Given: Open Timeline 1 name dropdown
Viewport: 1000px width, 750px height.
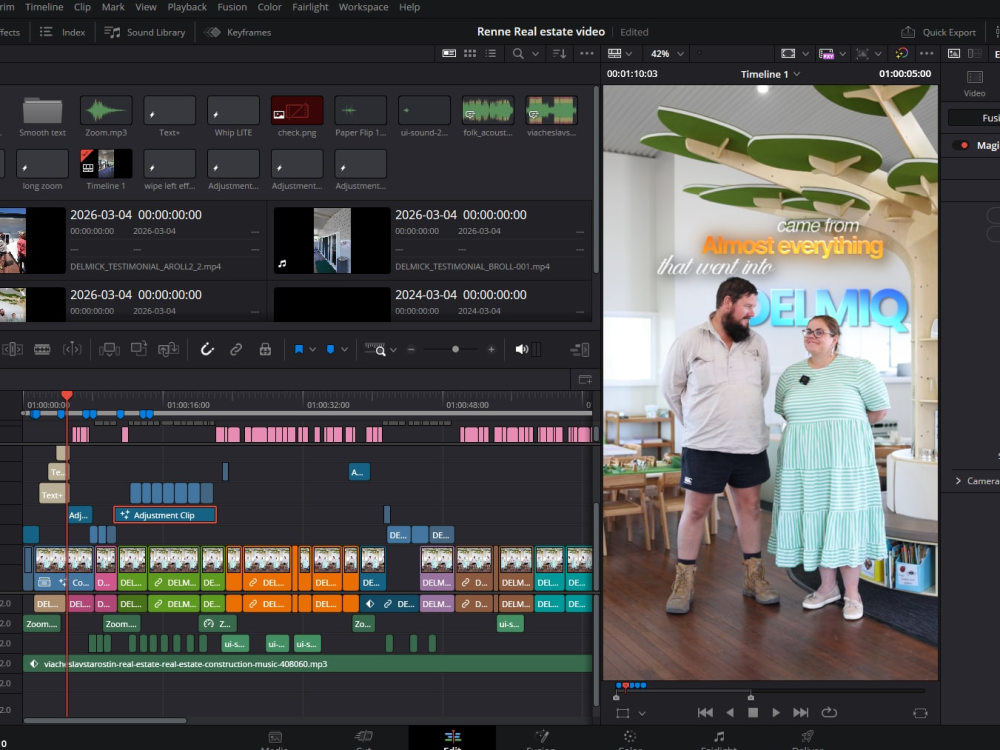Looking at the screenshot, I should (770, 74).
